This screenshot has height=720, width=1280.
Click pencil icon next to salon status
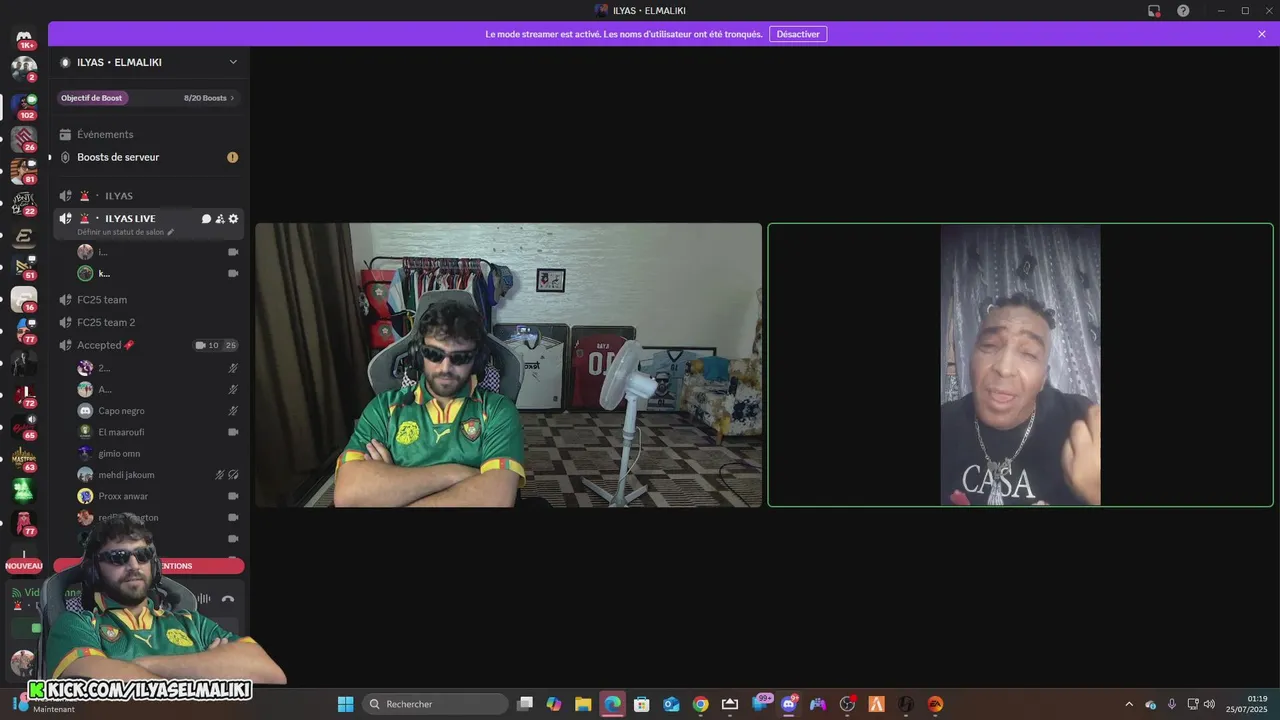[170, 232]
